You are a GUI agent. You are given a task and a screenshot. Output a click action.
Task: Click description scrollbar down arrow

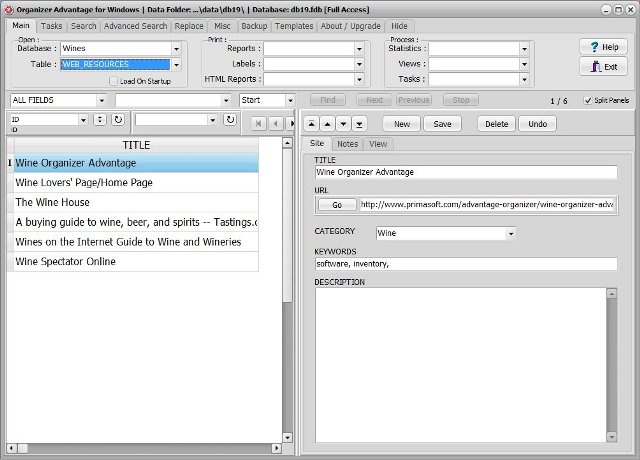click(x=611, y=437)
